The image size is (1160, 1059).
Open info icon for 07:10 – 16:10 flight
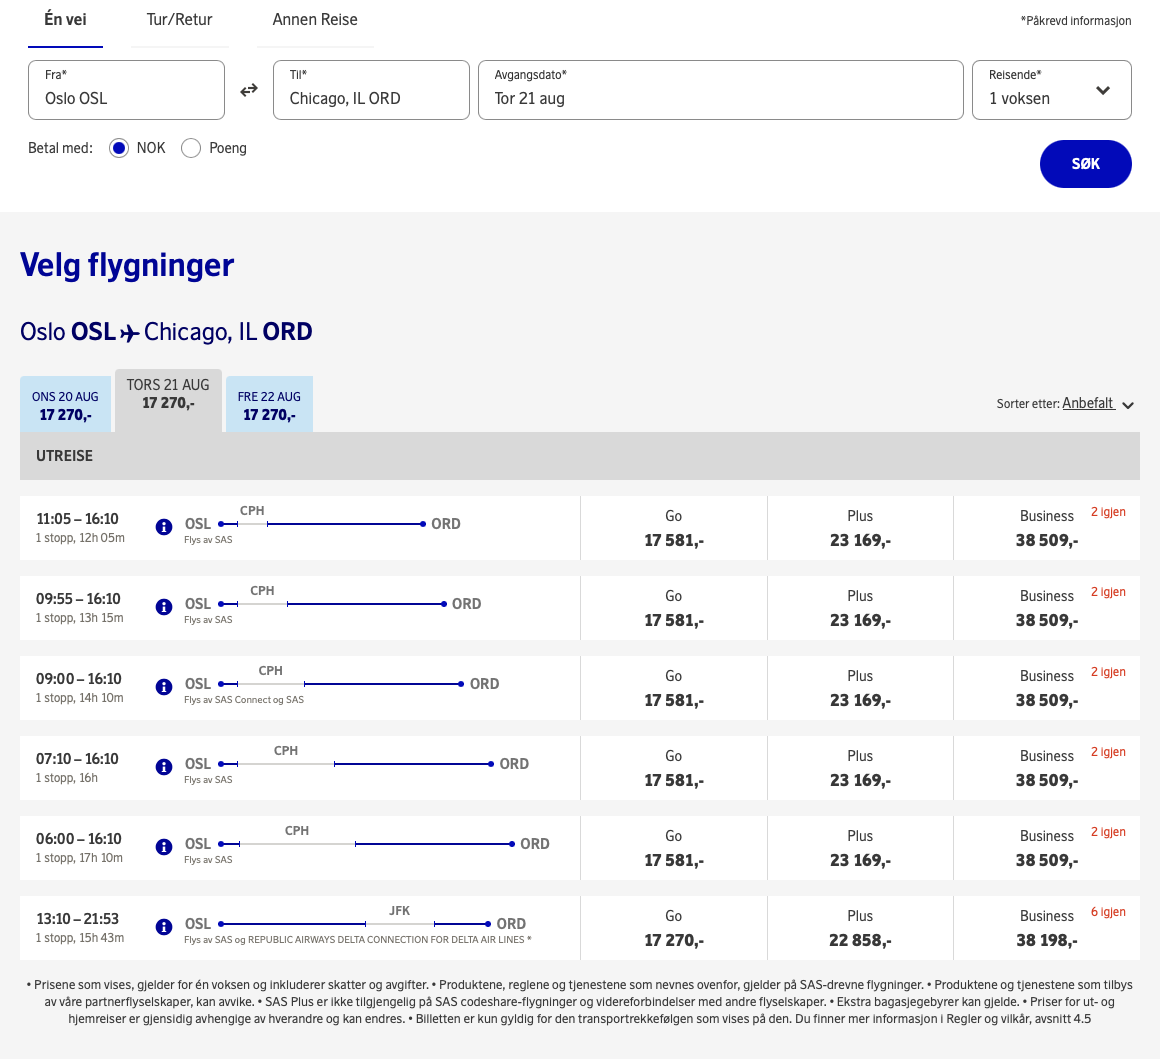click(163, 767)
